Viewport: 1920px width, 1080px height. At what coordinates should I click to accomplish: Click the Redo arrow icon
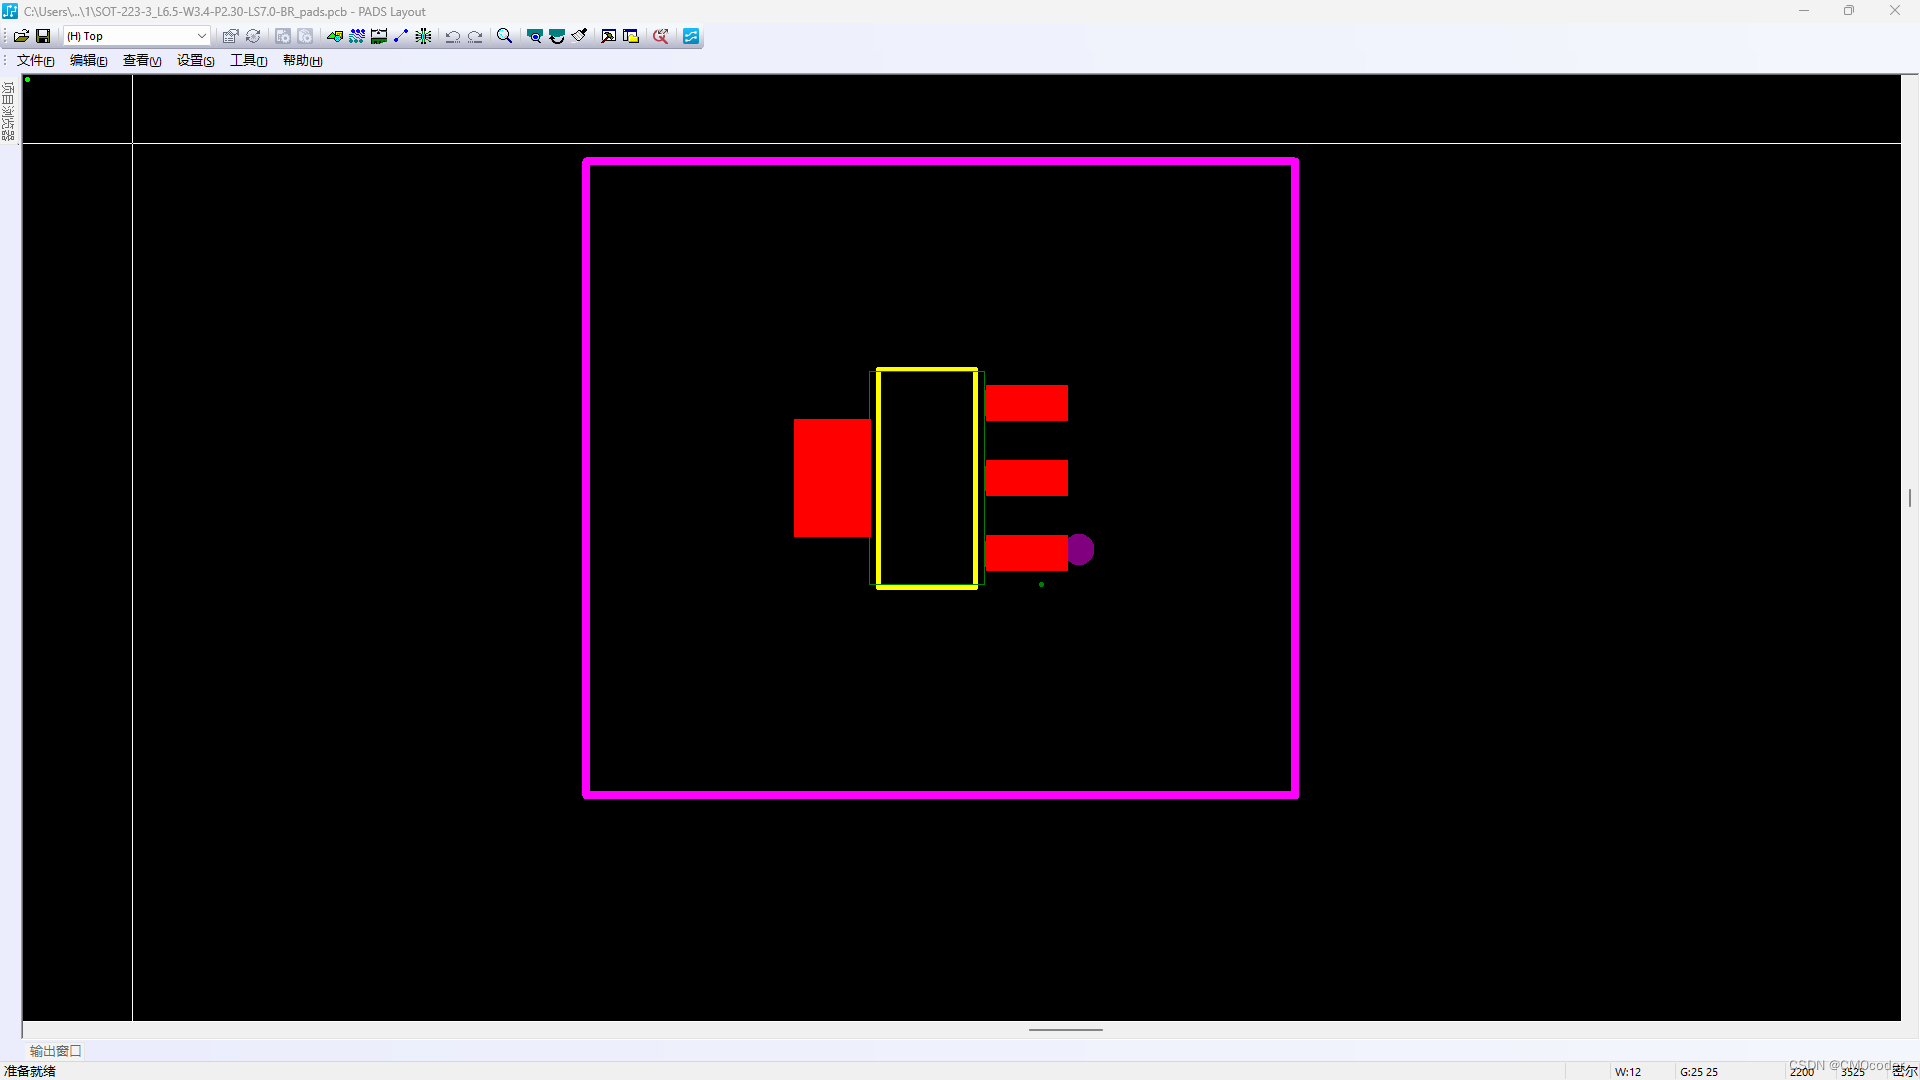(476, 36)
